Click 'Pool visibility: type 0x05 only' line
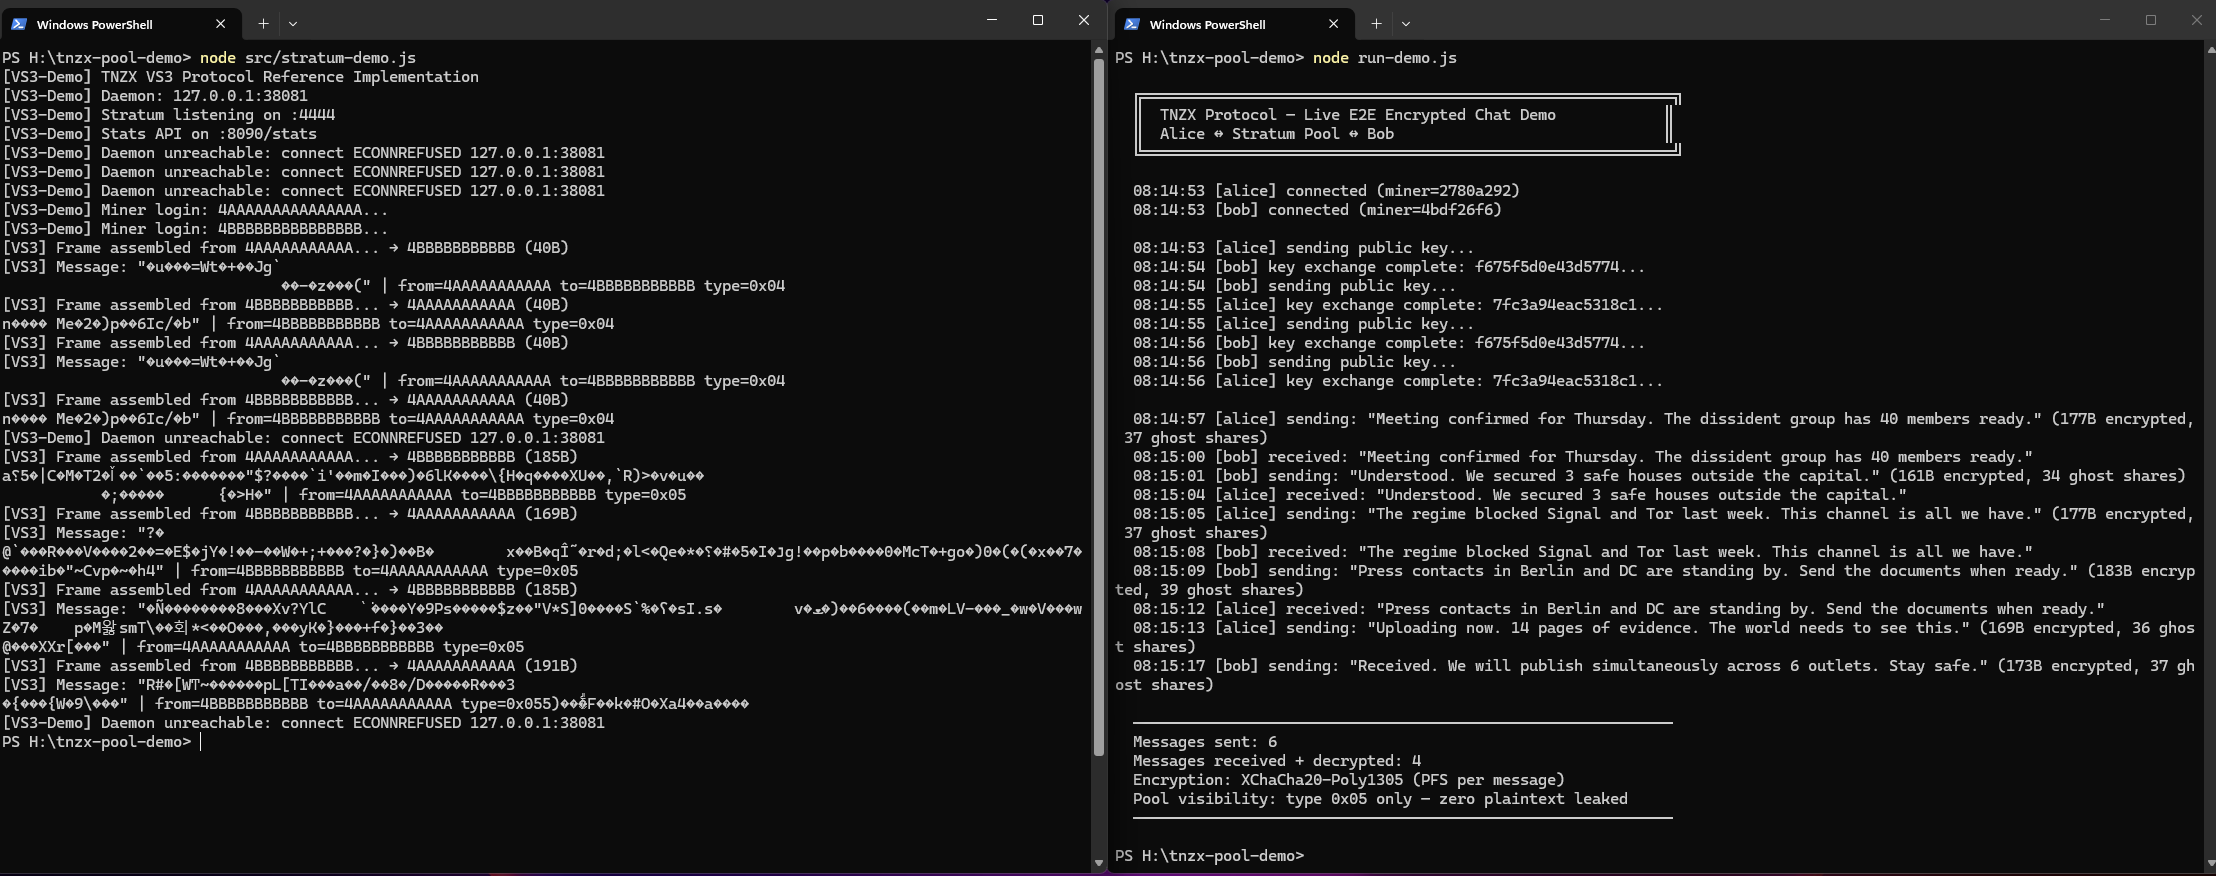The width and height of the screenshot is (2216, 876). point(1380,799)
